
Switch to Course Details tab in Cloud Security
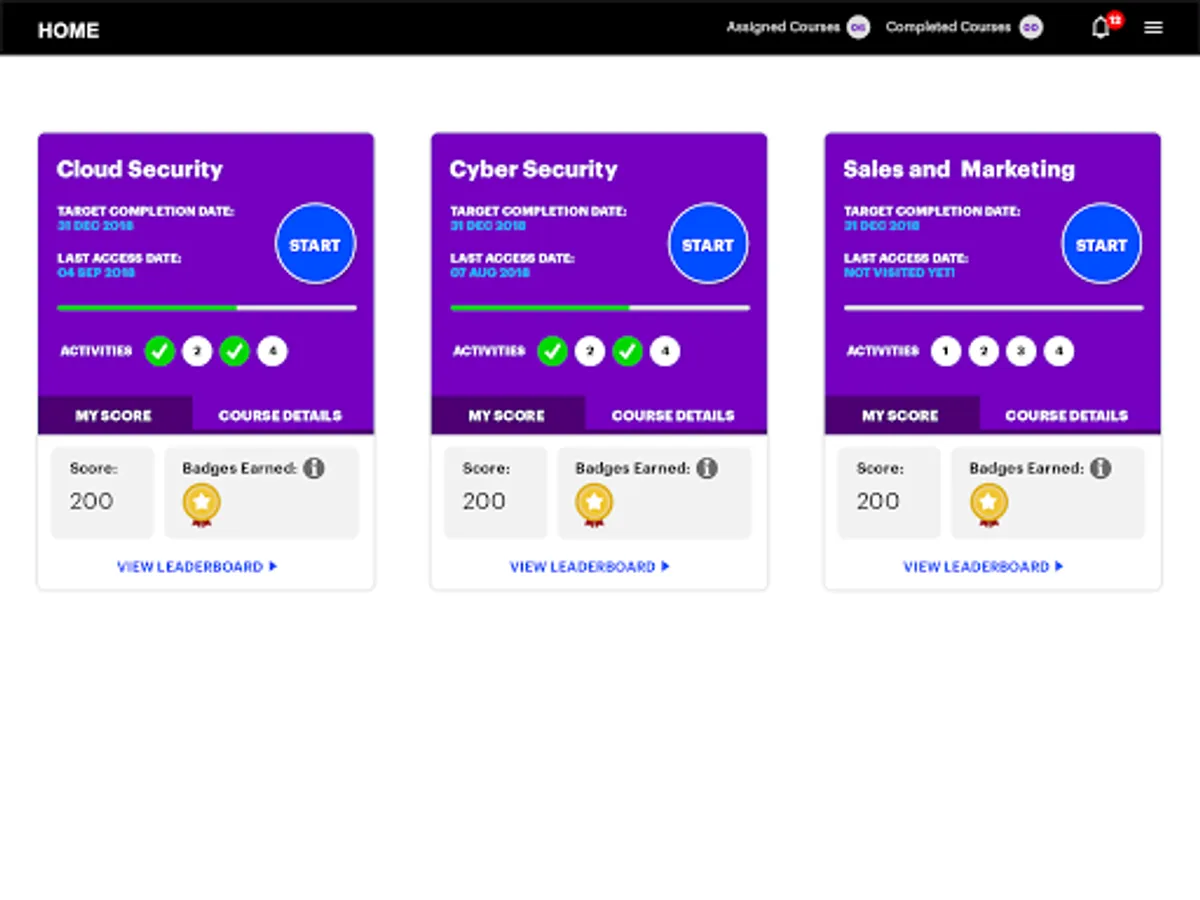(x=280, y=415)
